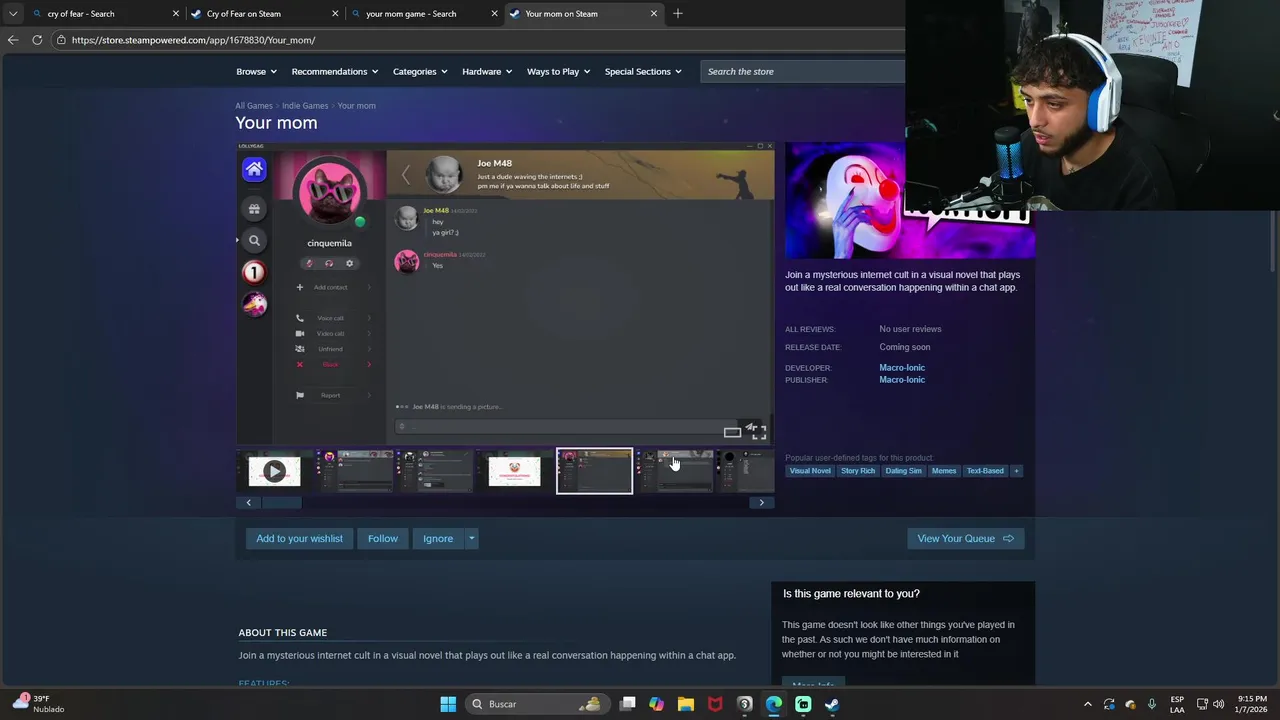The width and height of the screenshot is (1280, 720).
Task: Select the third screenshot thumbnail
Action: click(x=434, y=471)
